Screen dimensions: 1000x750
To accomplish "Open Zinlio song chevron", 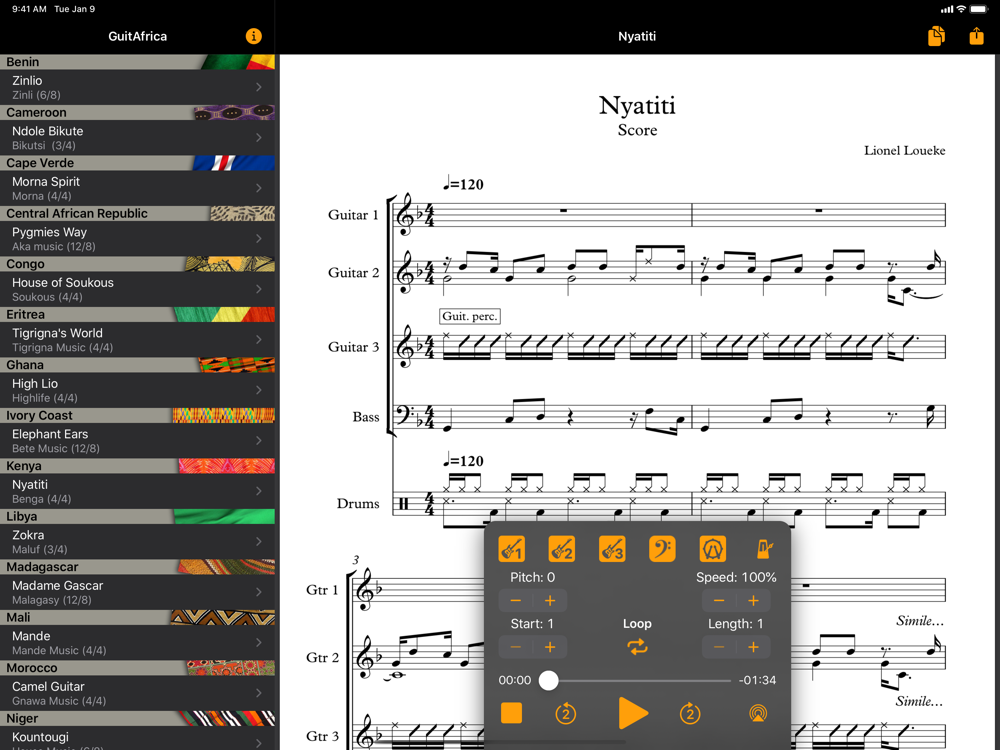I will point(259,87).
